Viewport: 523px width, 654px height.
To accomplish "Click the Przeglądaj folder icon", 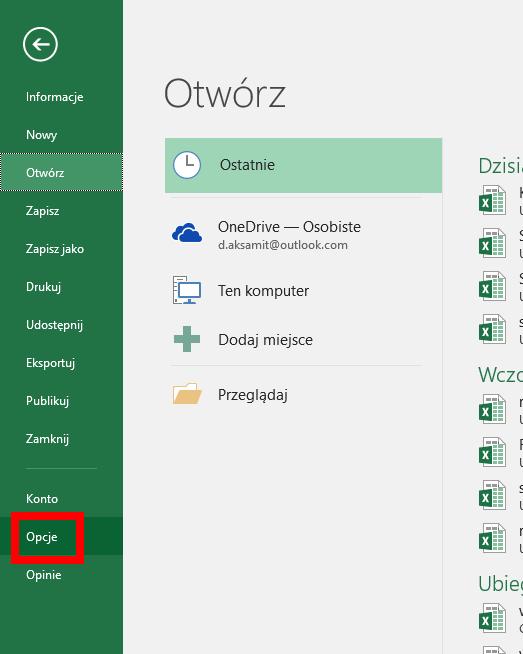I will [x=187, y=394].
